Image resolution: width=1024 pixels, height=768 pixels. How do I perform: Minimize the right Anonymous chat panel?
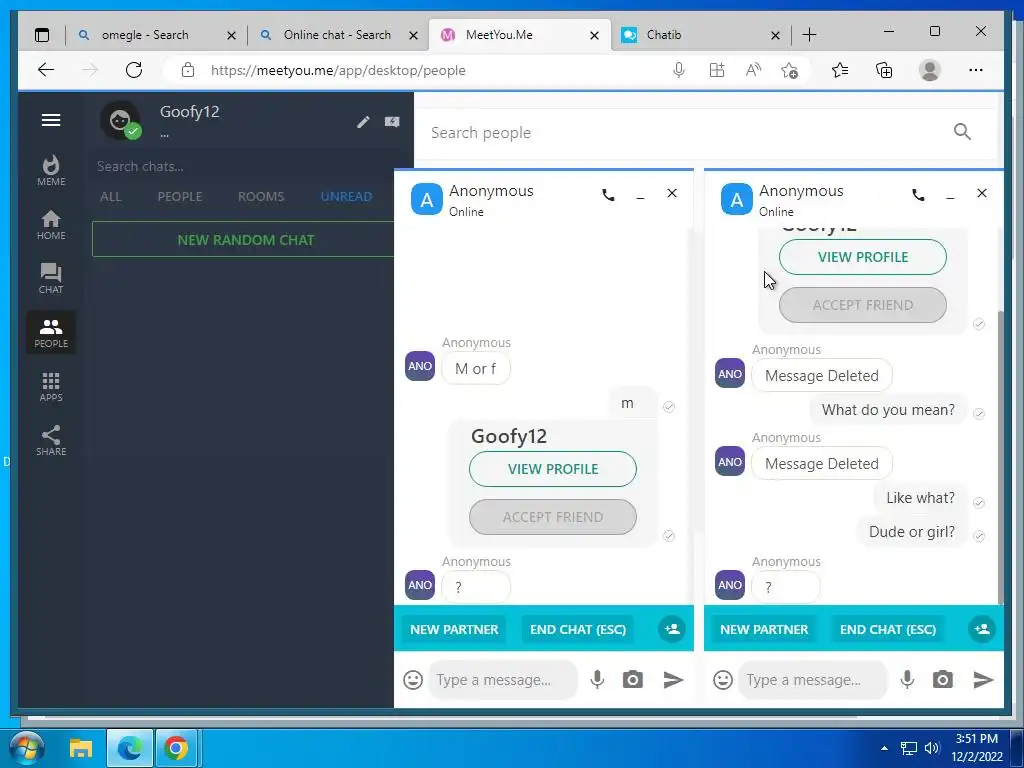pyautogui.click(x=950, y=195)
